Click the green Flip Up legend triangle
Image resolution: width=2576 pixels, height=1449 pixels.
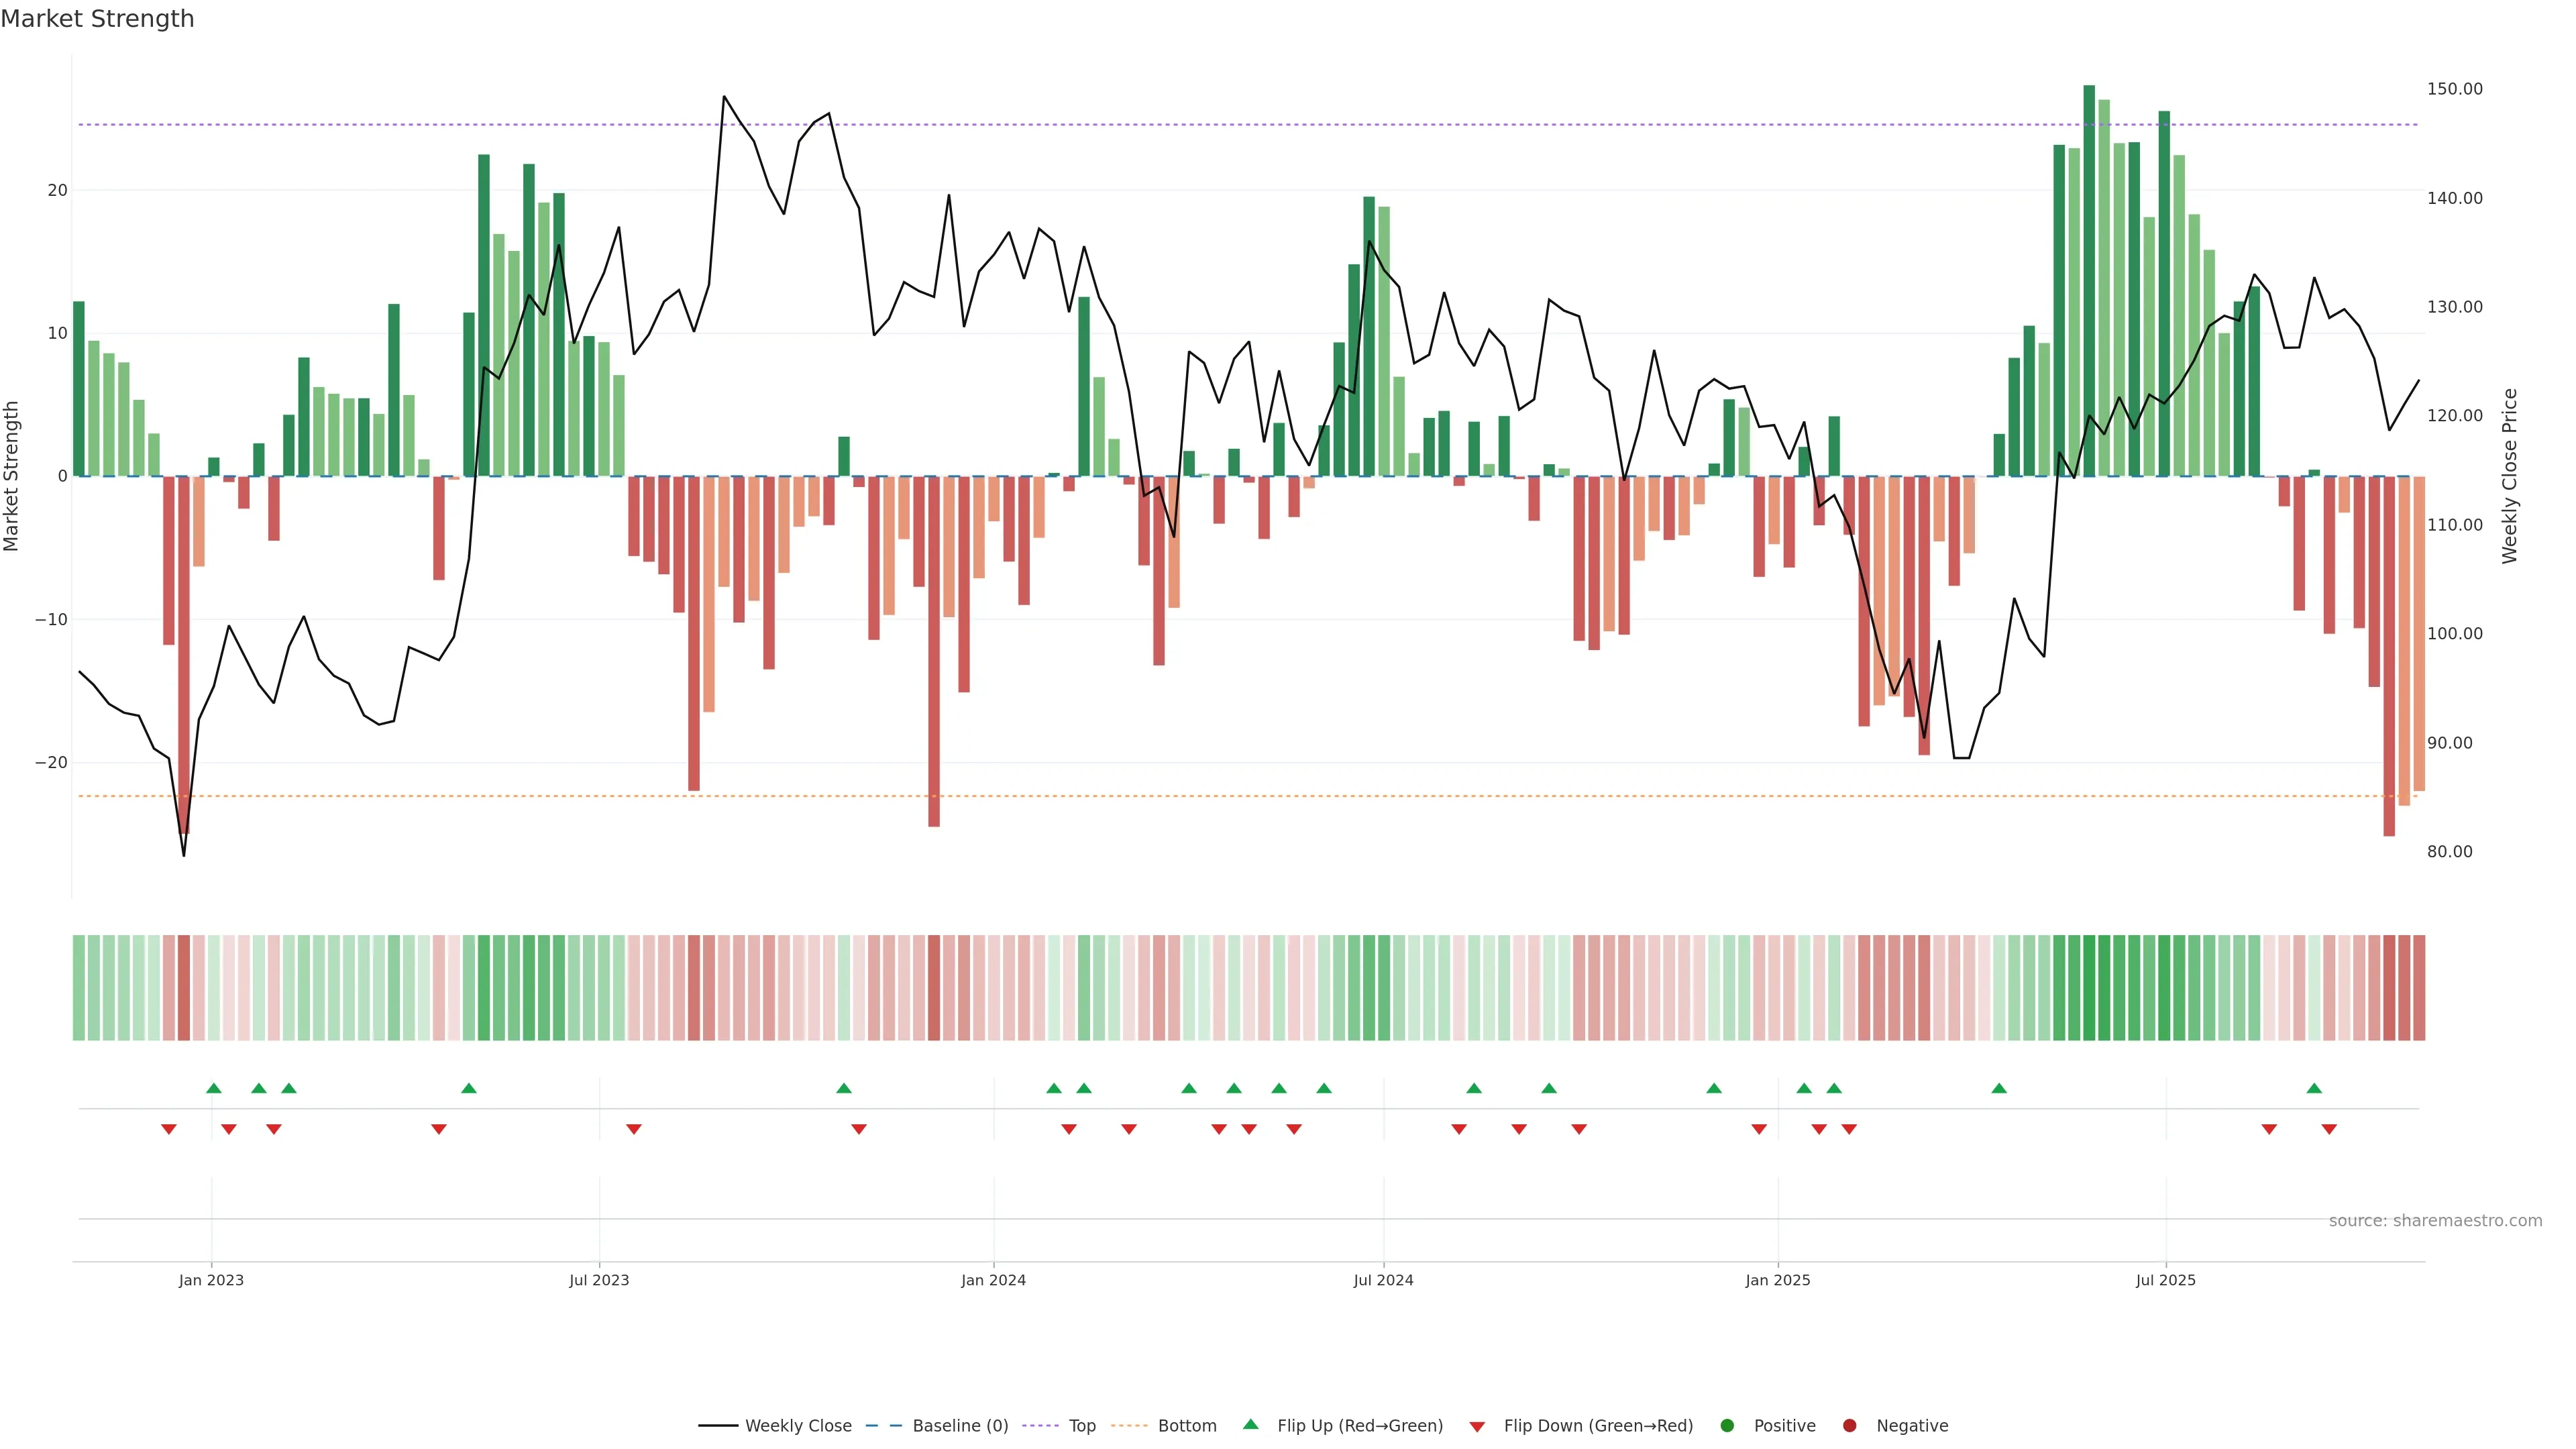coord(1250,1424)
